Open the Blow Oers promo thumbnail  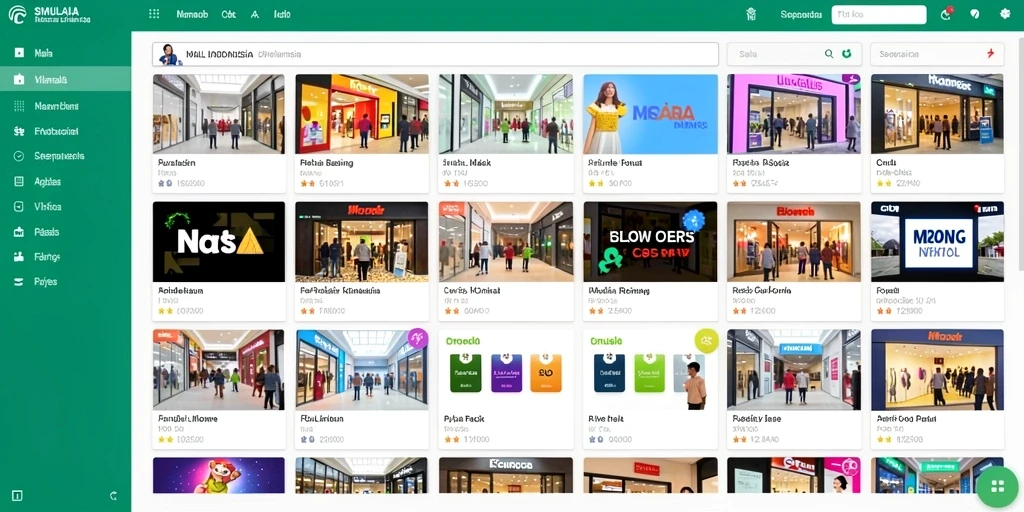coord(650,242)
